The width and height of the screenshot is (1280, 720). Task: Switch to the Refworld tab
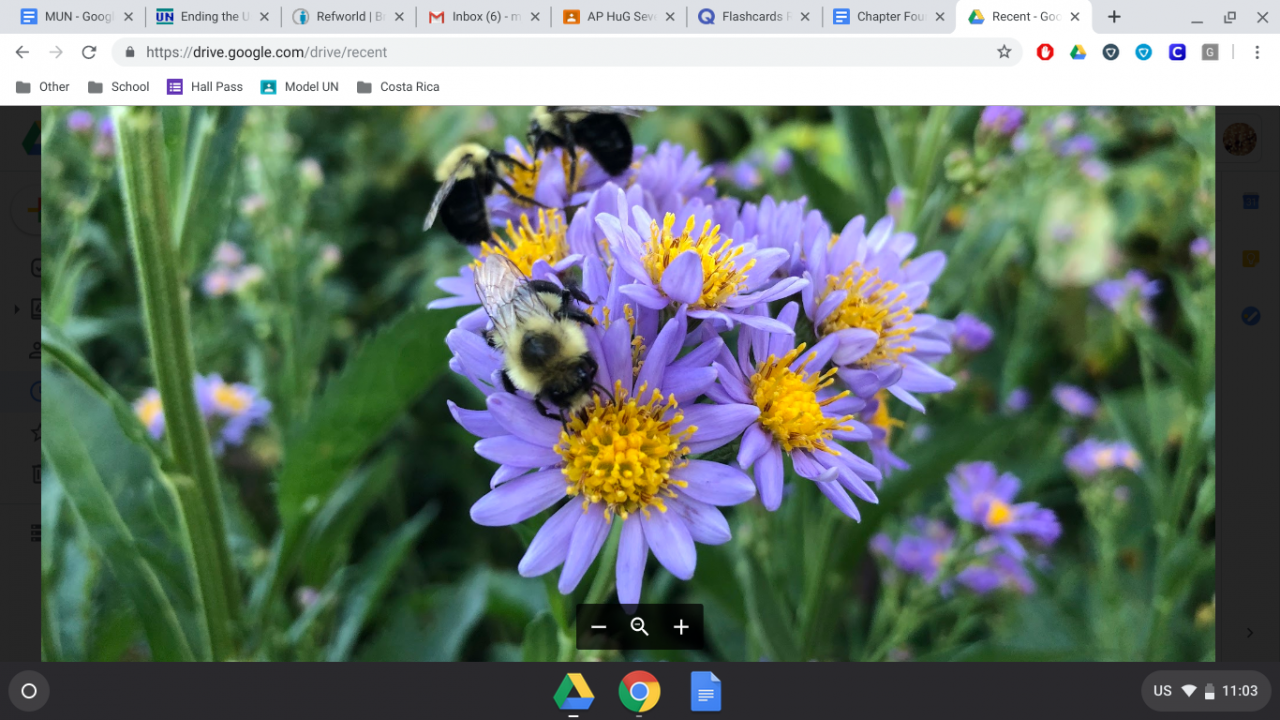[x=346, y=17]
